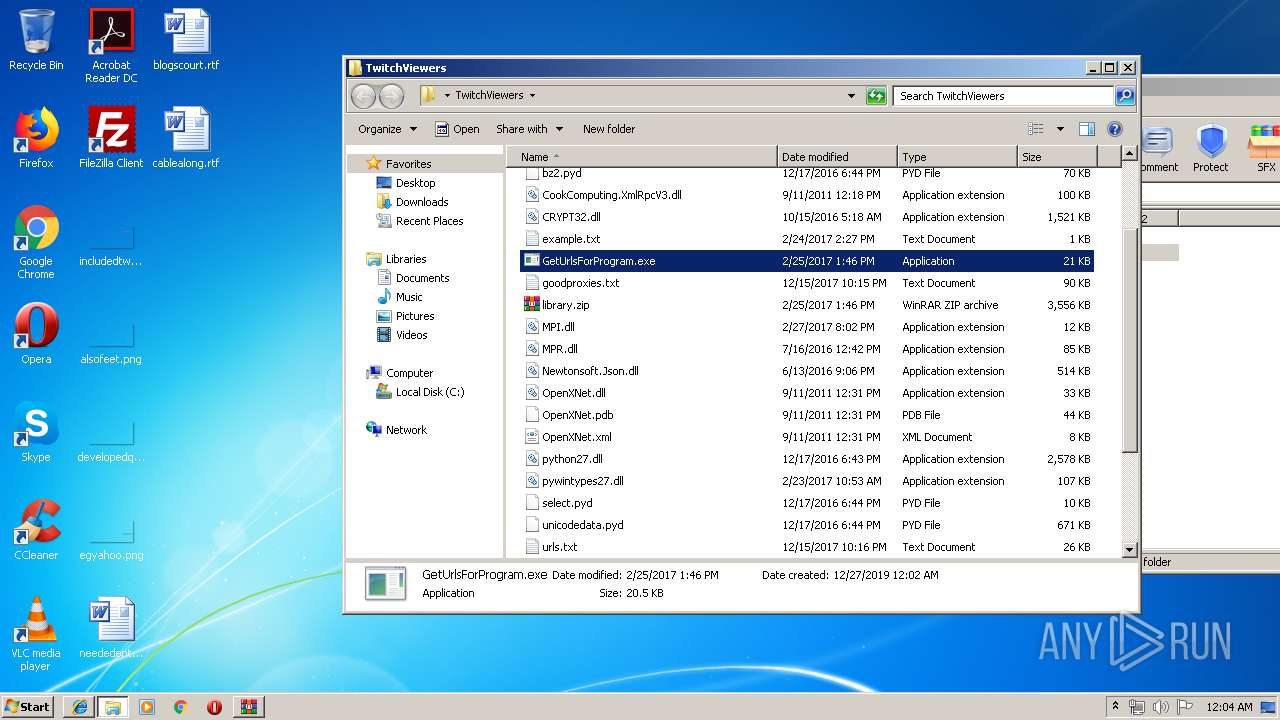Launch Skype desktop shortcut
Viewport: 1280px width, 720px height.
coord(36,432)
